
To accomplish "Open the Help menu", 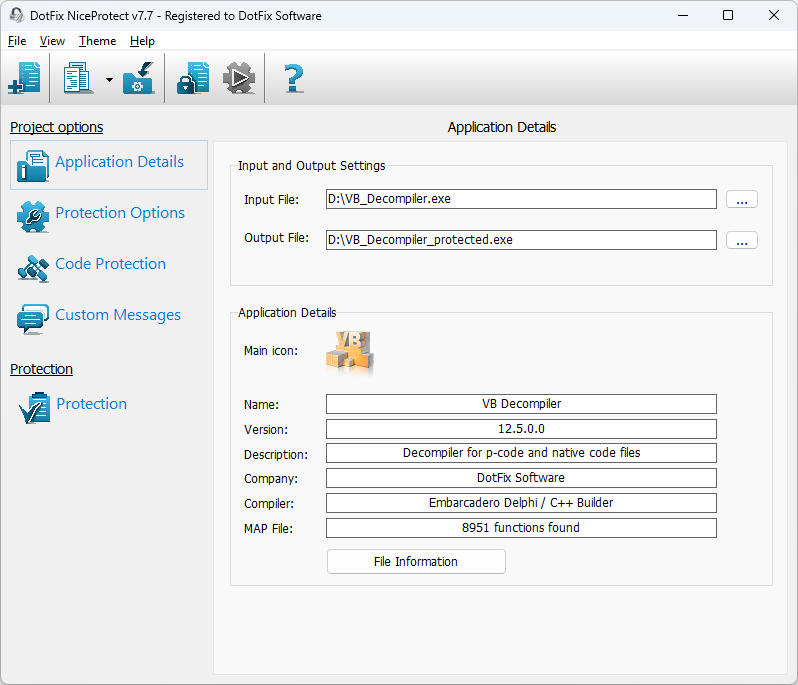I will point(142,41).
